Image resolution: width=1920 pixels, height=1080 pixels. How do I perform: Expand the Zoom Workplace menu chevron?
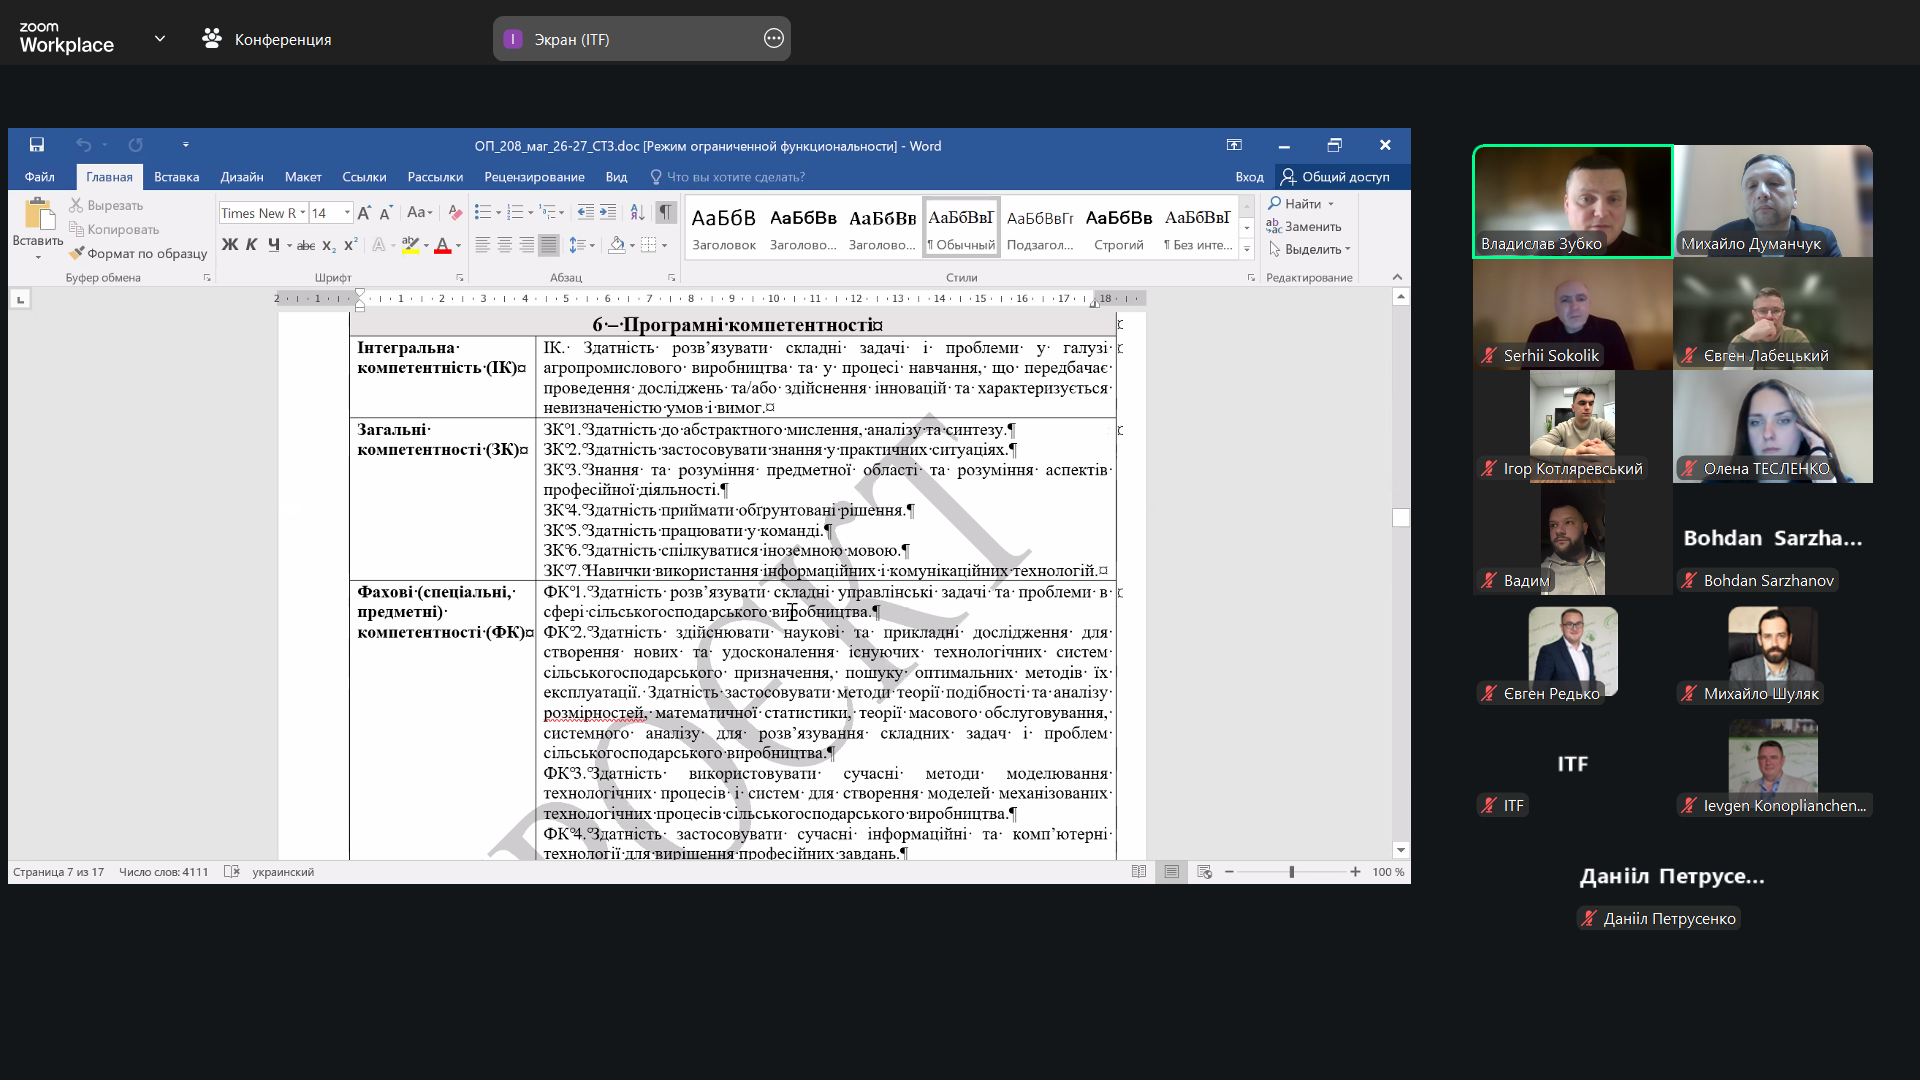160,39
